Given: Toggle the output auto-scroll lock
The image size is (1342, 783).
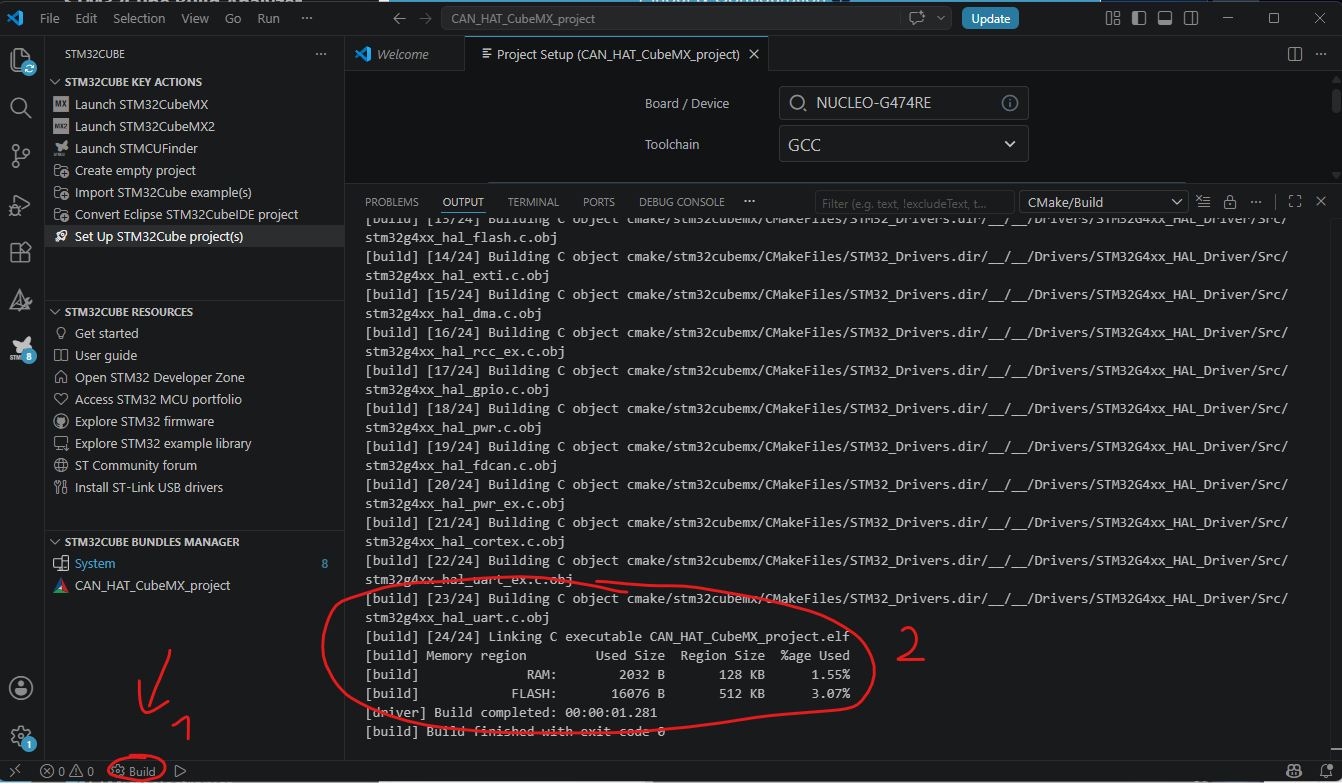Looking at the screenshot, I should (1230, 201).
